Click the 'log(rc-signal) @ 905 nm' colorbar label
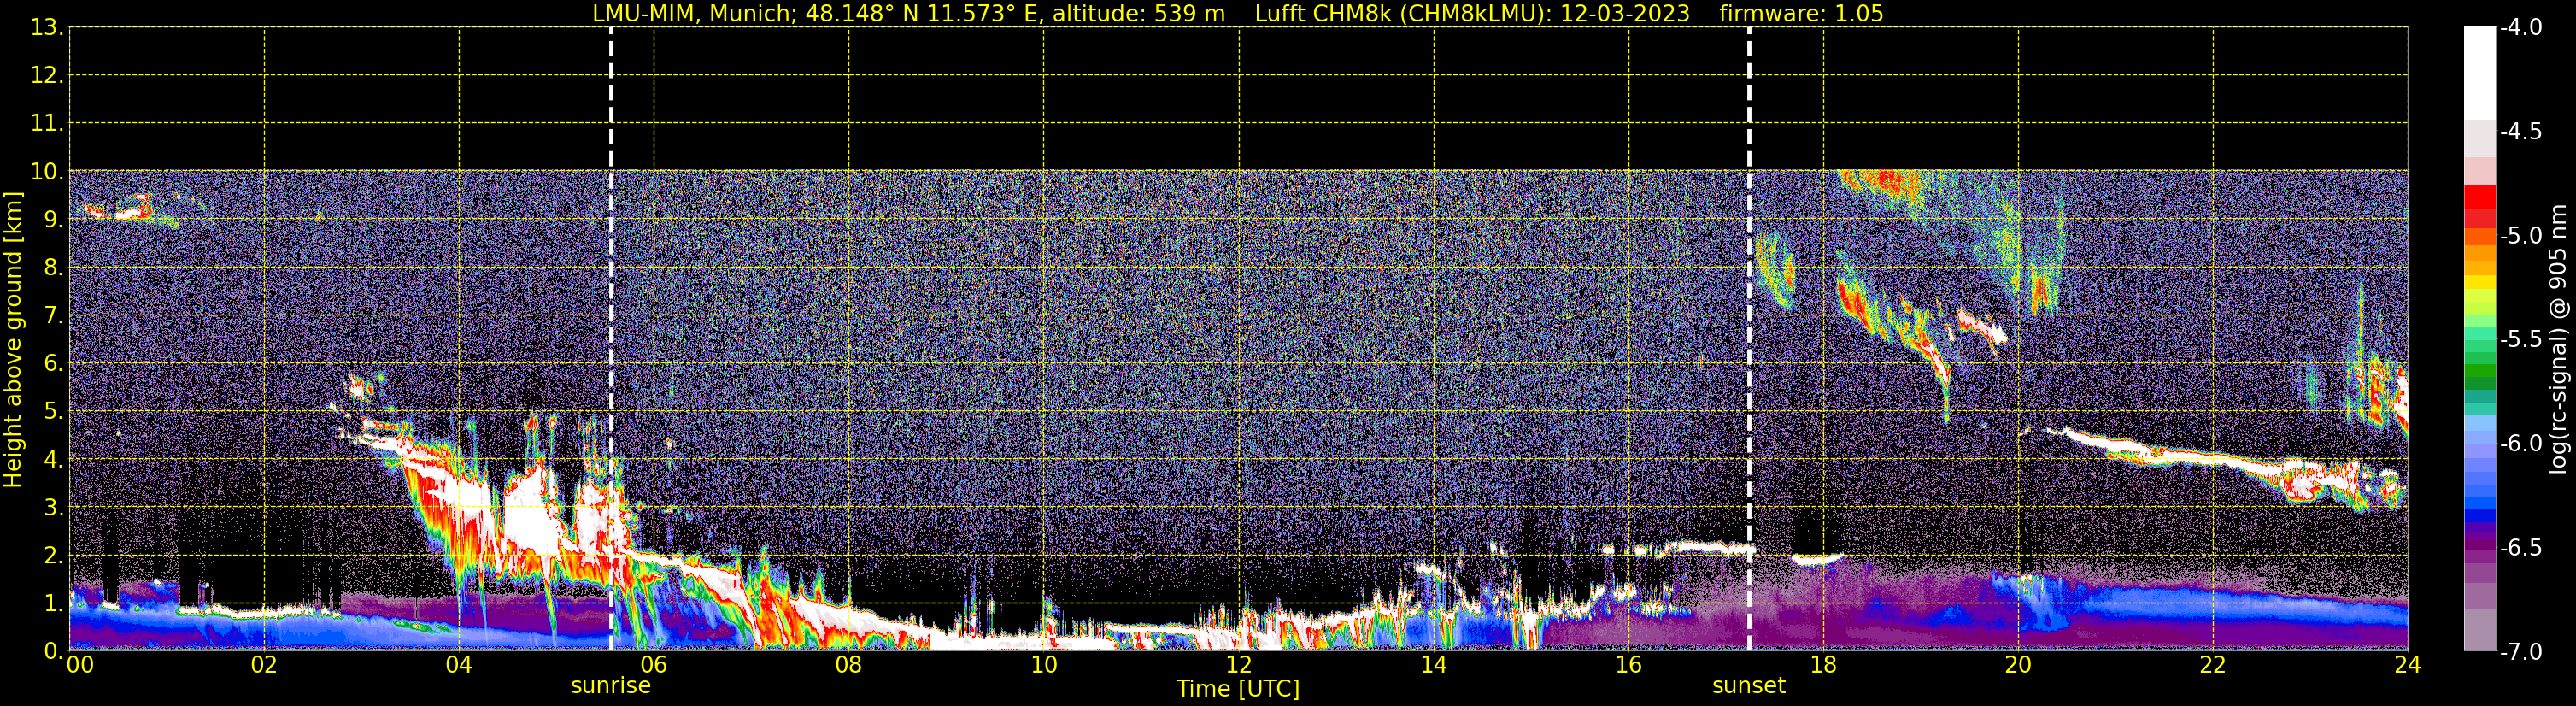Image resolution: width=2576 pixels, height=706 pixels. [2558, 339]
